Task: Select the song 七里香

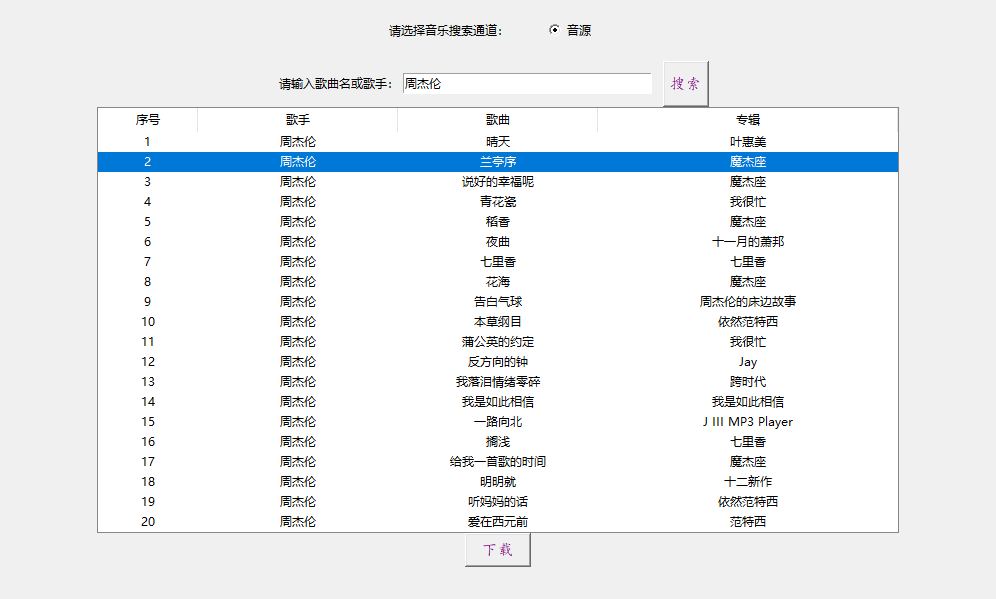Action: (497, 261)
